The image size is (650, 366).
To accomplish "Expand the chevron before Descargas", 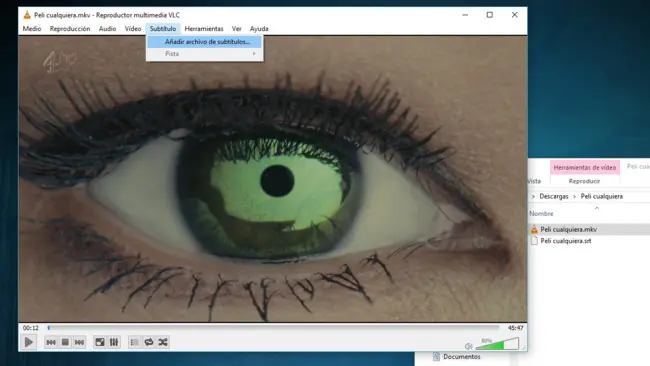I will coord(533,197).
